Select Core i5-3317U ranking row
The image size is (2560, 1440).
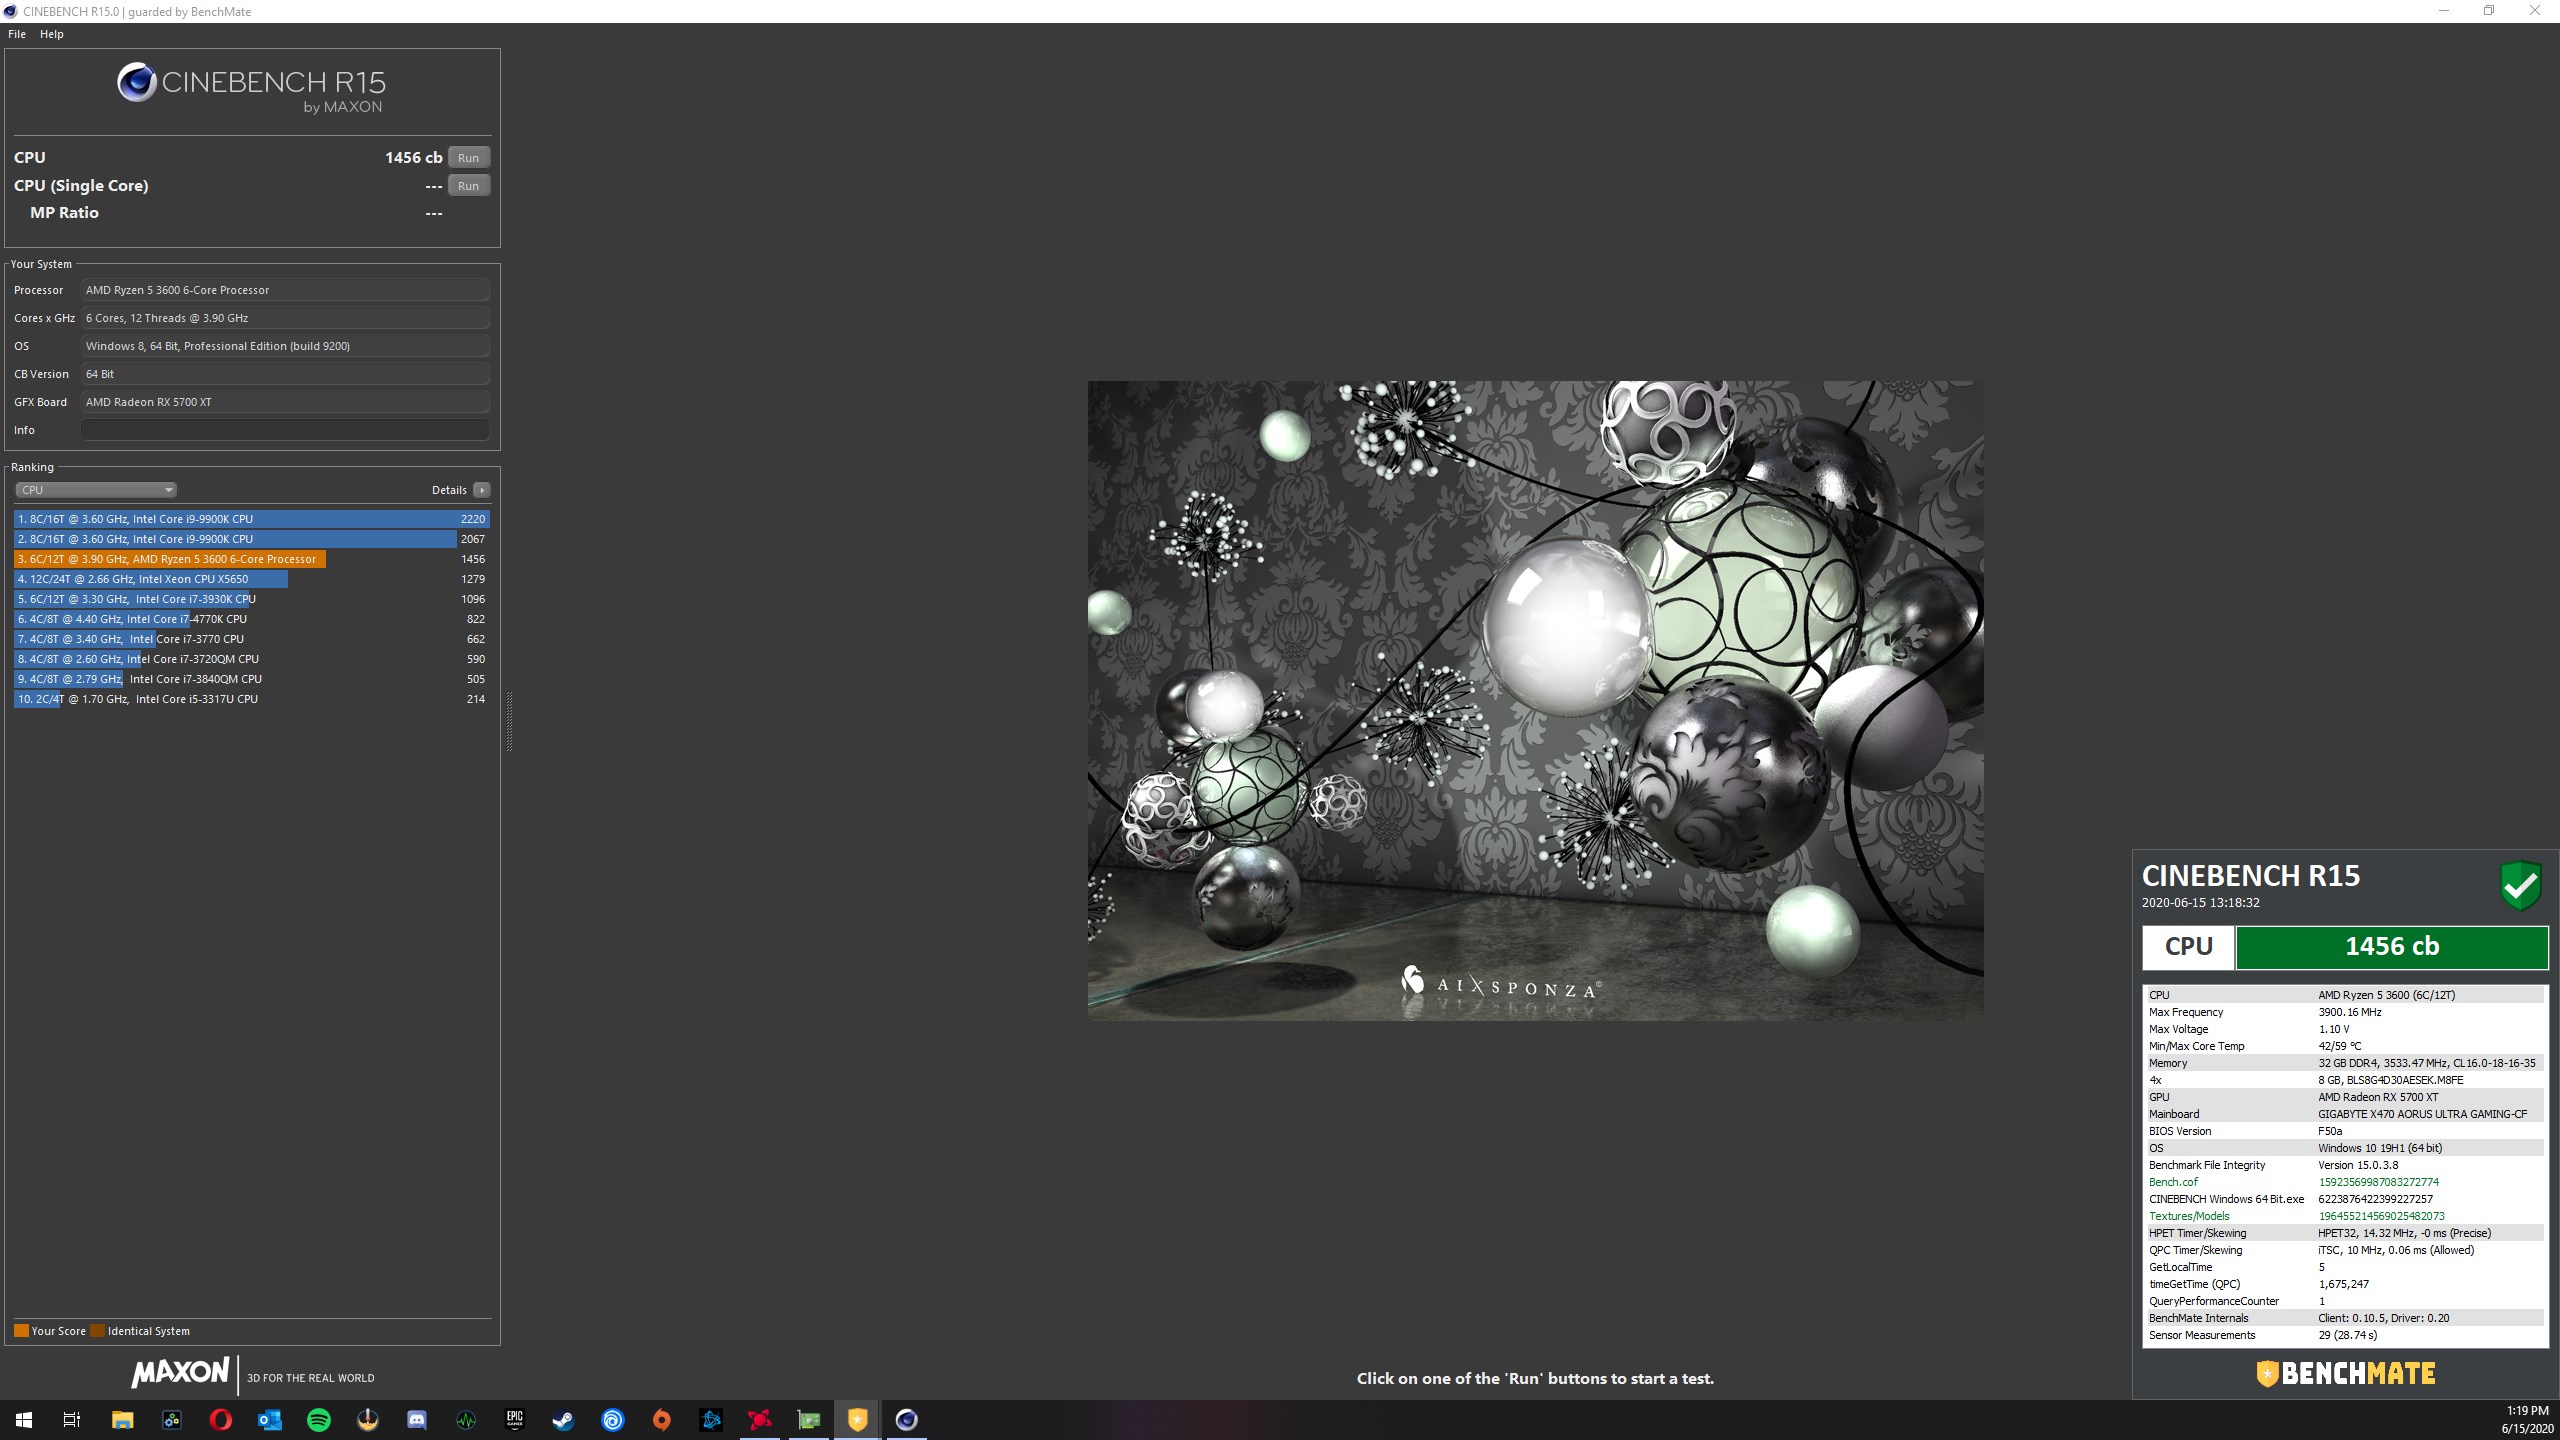pyautogui.click(x=252, y=699)
